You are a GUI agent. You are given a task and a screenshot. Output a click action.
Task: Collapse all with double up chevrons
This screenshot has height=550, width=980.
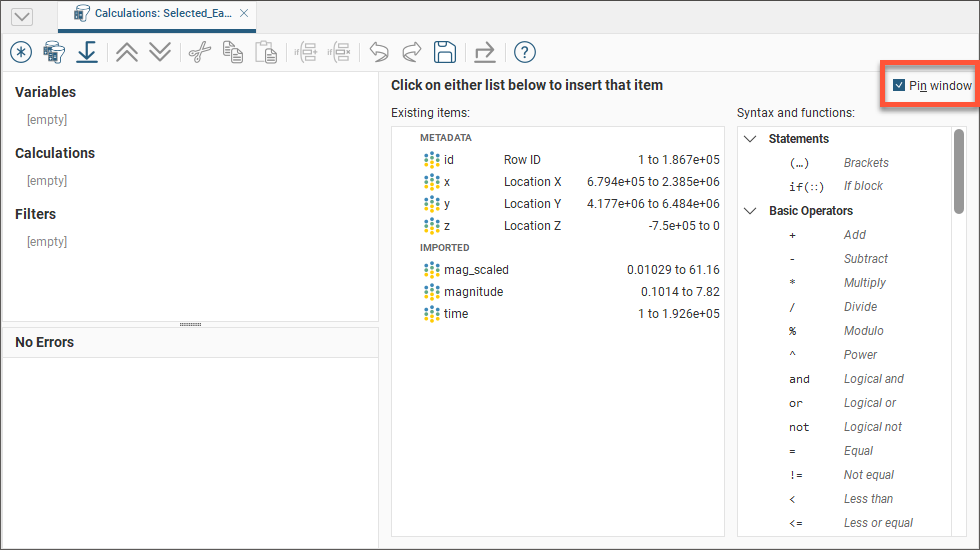click(x=127, y=52)
